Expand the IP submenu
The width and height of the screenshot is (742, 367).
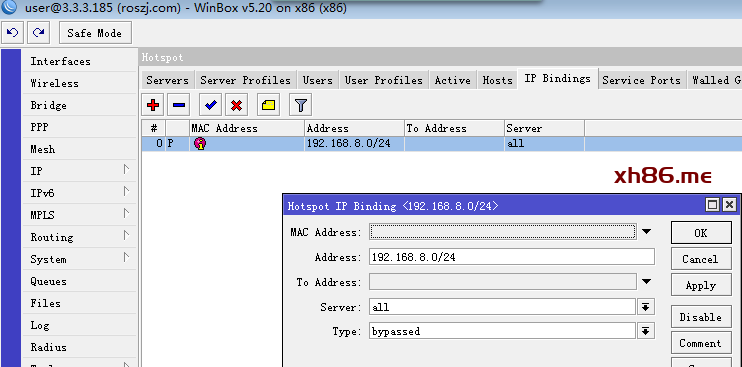point(80,171)
